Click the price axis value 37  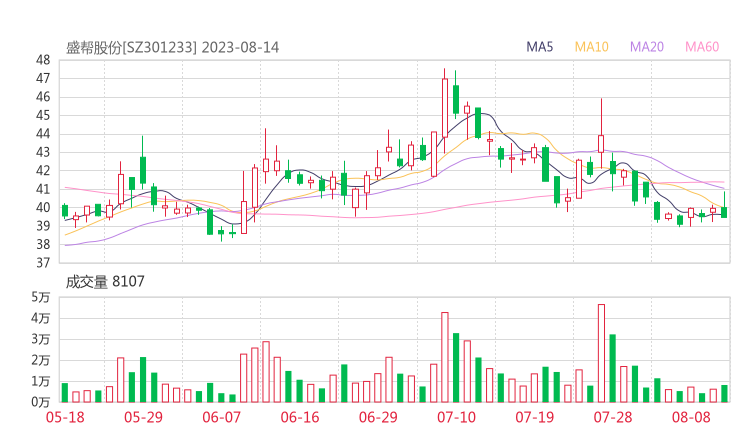click(43, 262)
